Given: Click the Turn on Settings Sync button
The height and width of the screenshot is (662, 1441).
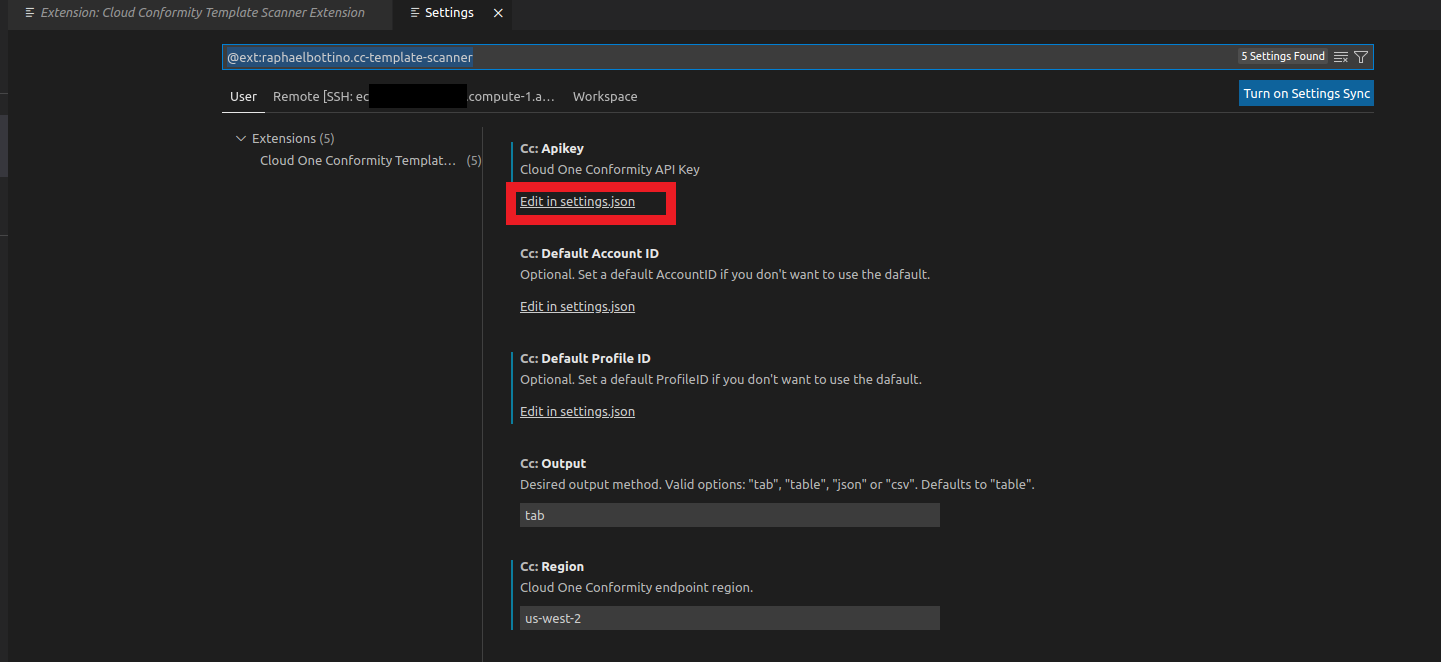Looking at the screenshot, I should [1306, 93].
